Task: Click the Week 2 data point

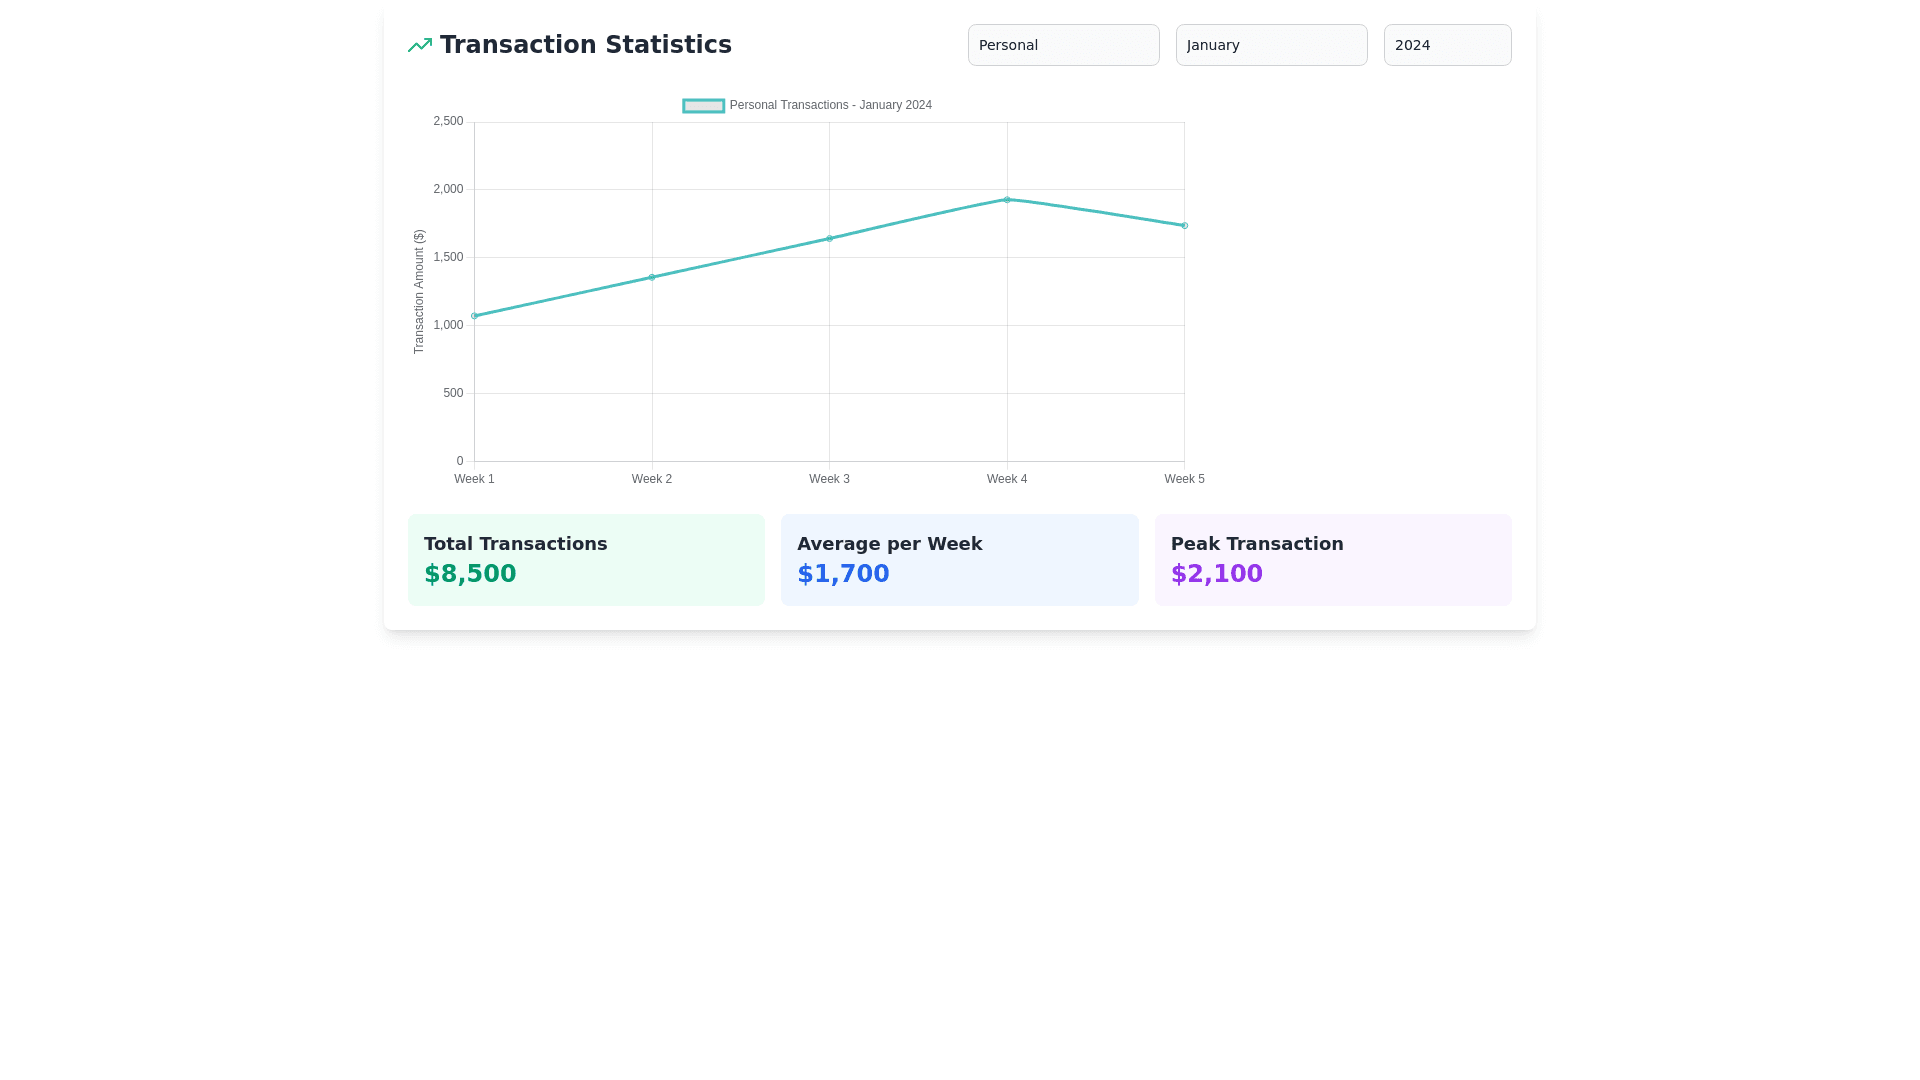Action: tap(652, 277)
